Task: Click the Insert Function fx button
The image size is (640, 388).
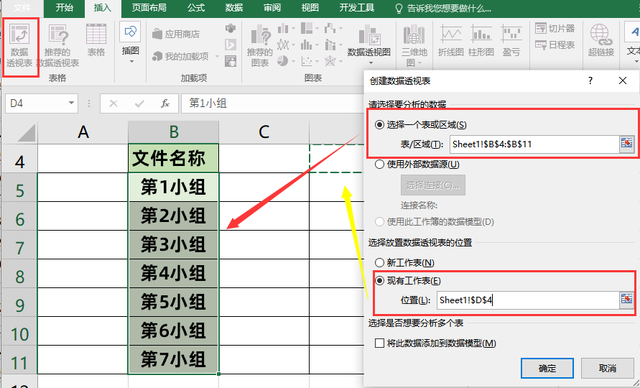Action: point(165,104)
